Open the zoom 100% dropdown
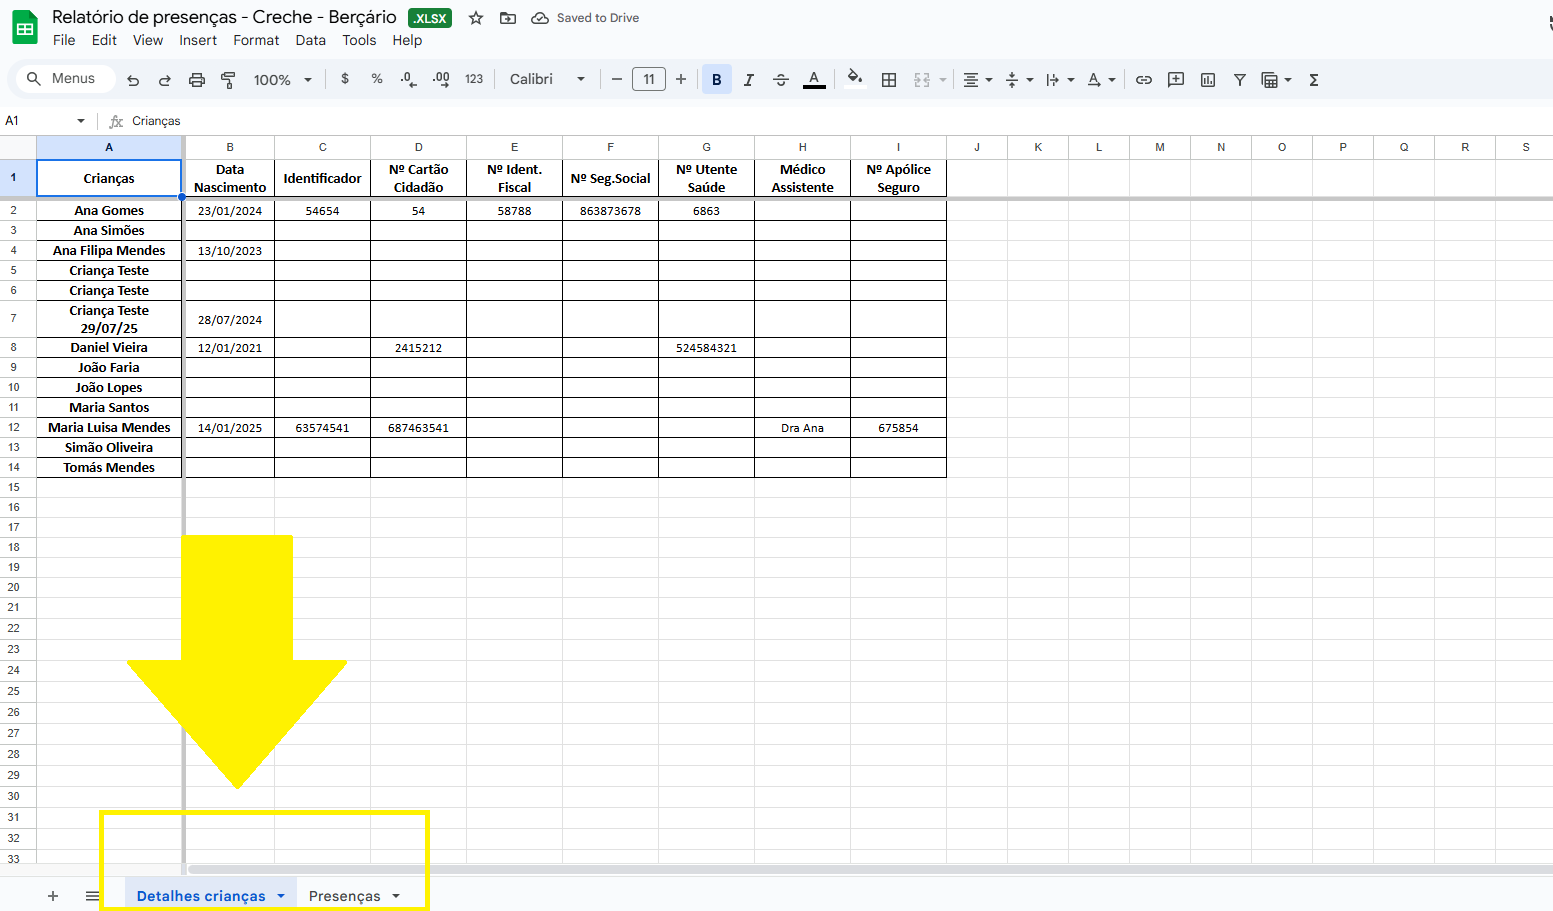1553x911 pixels. pos(283,79)
